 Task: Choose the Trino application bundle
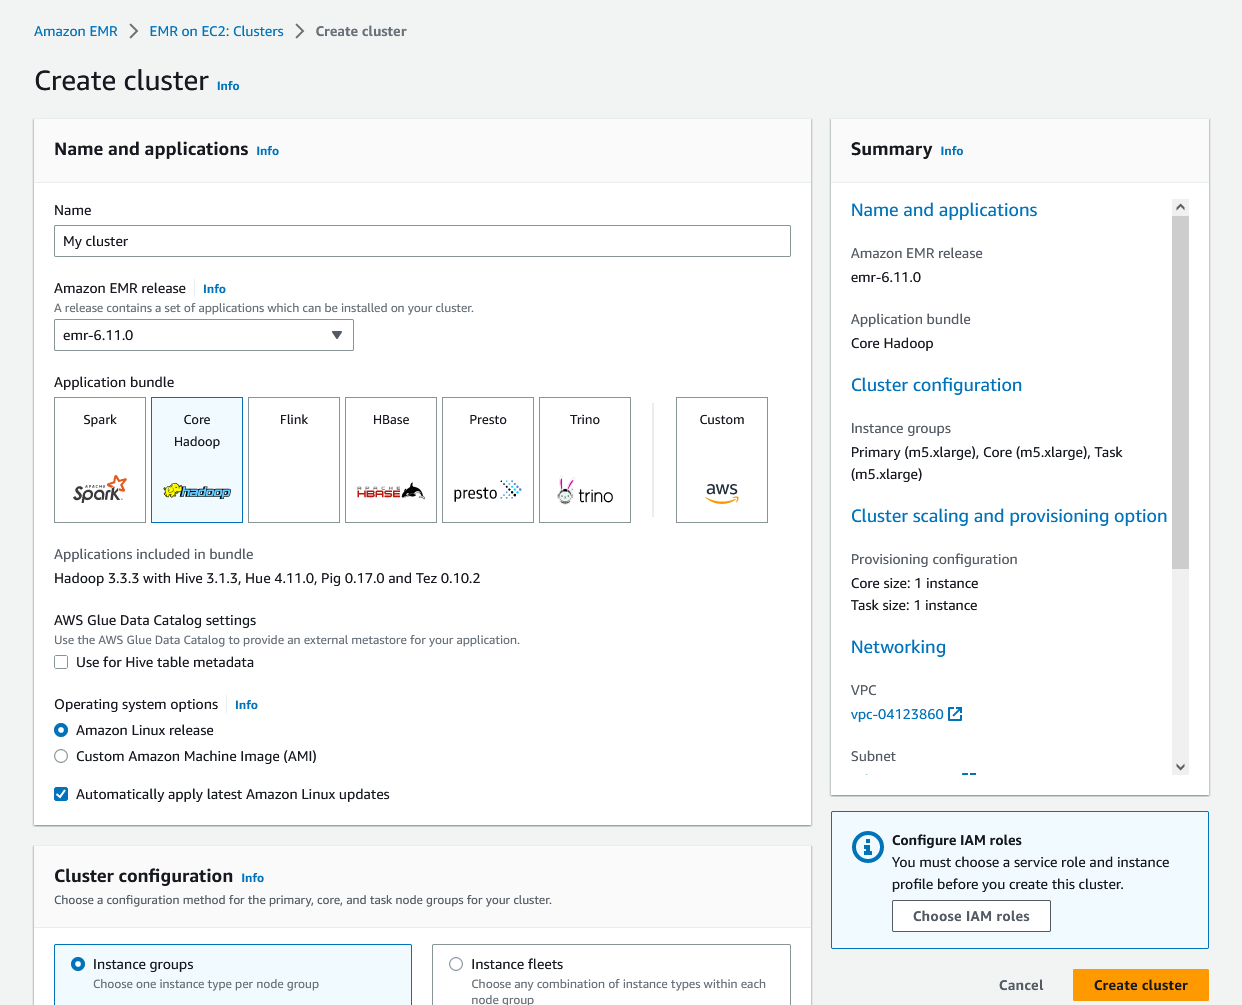coord(585,460)
